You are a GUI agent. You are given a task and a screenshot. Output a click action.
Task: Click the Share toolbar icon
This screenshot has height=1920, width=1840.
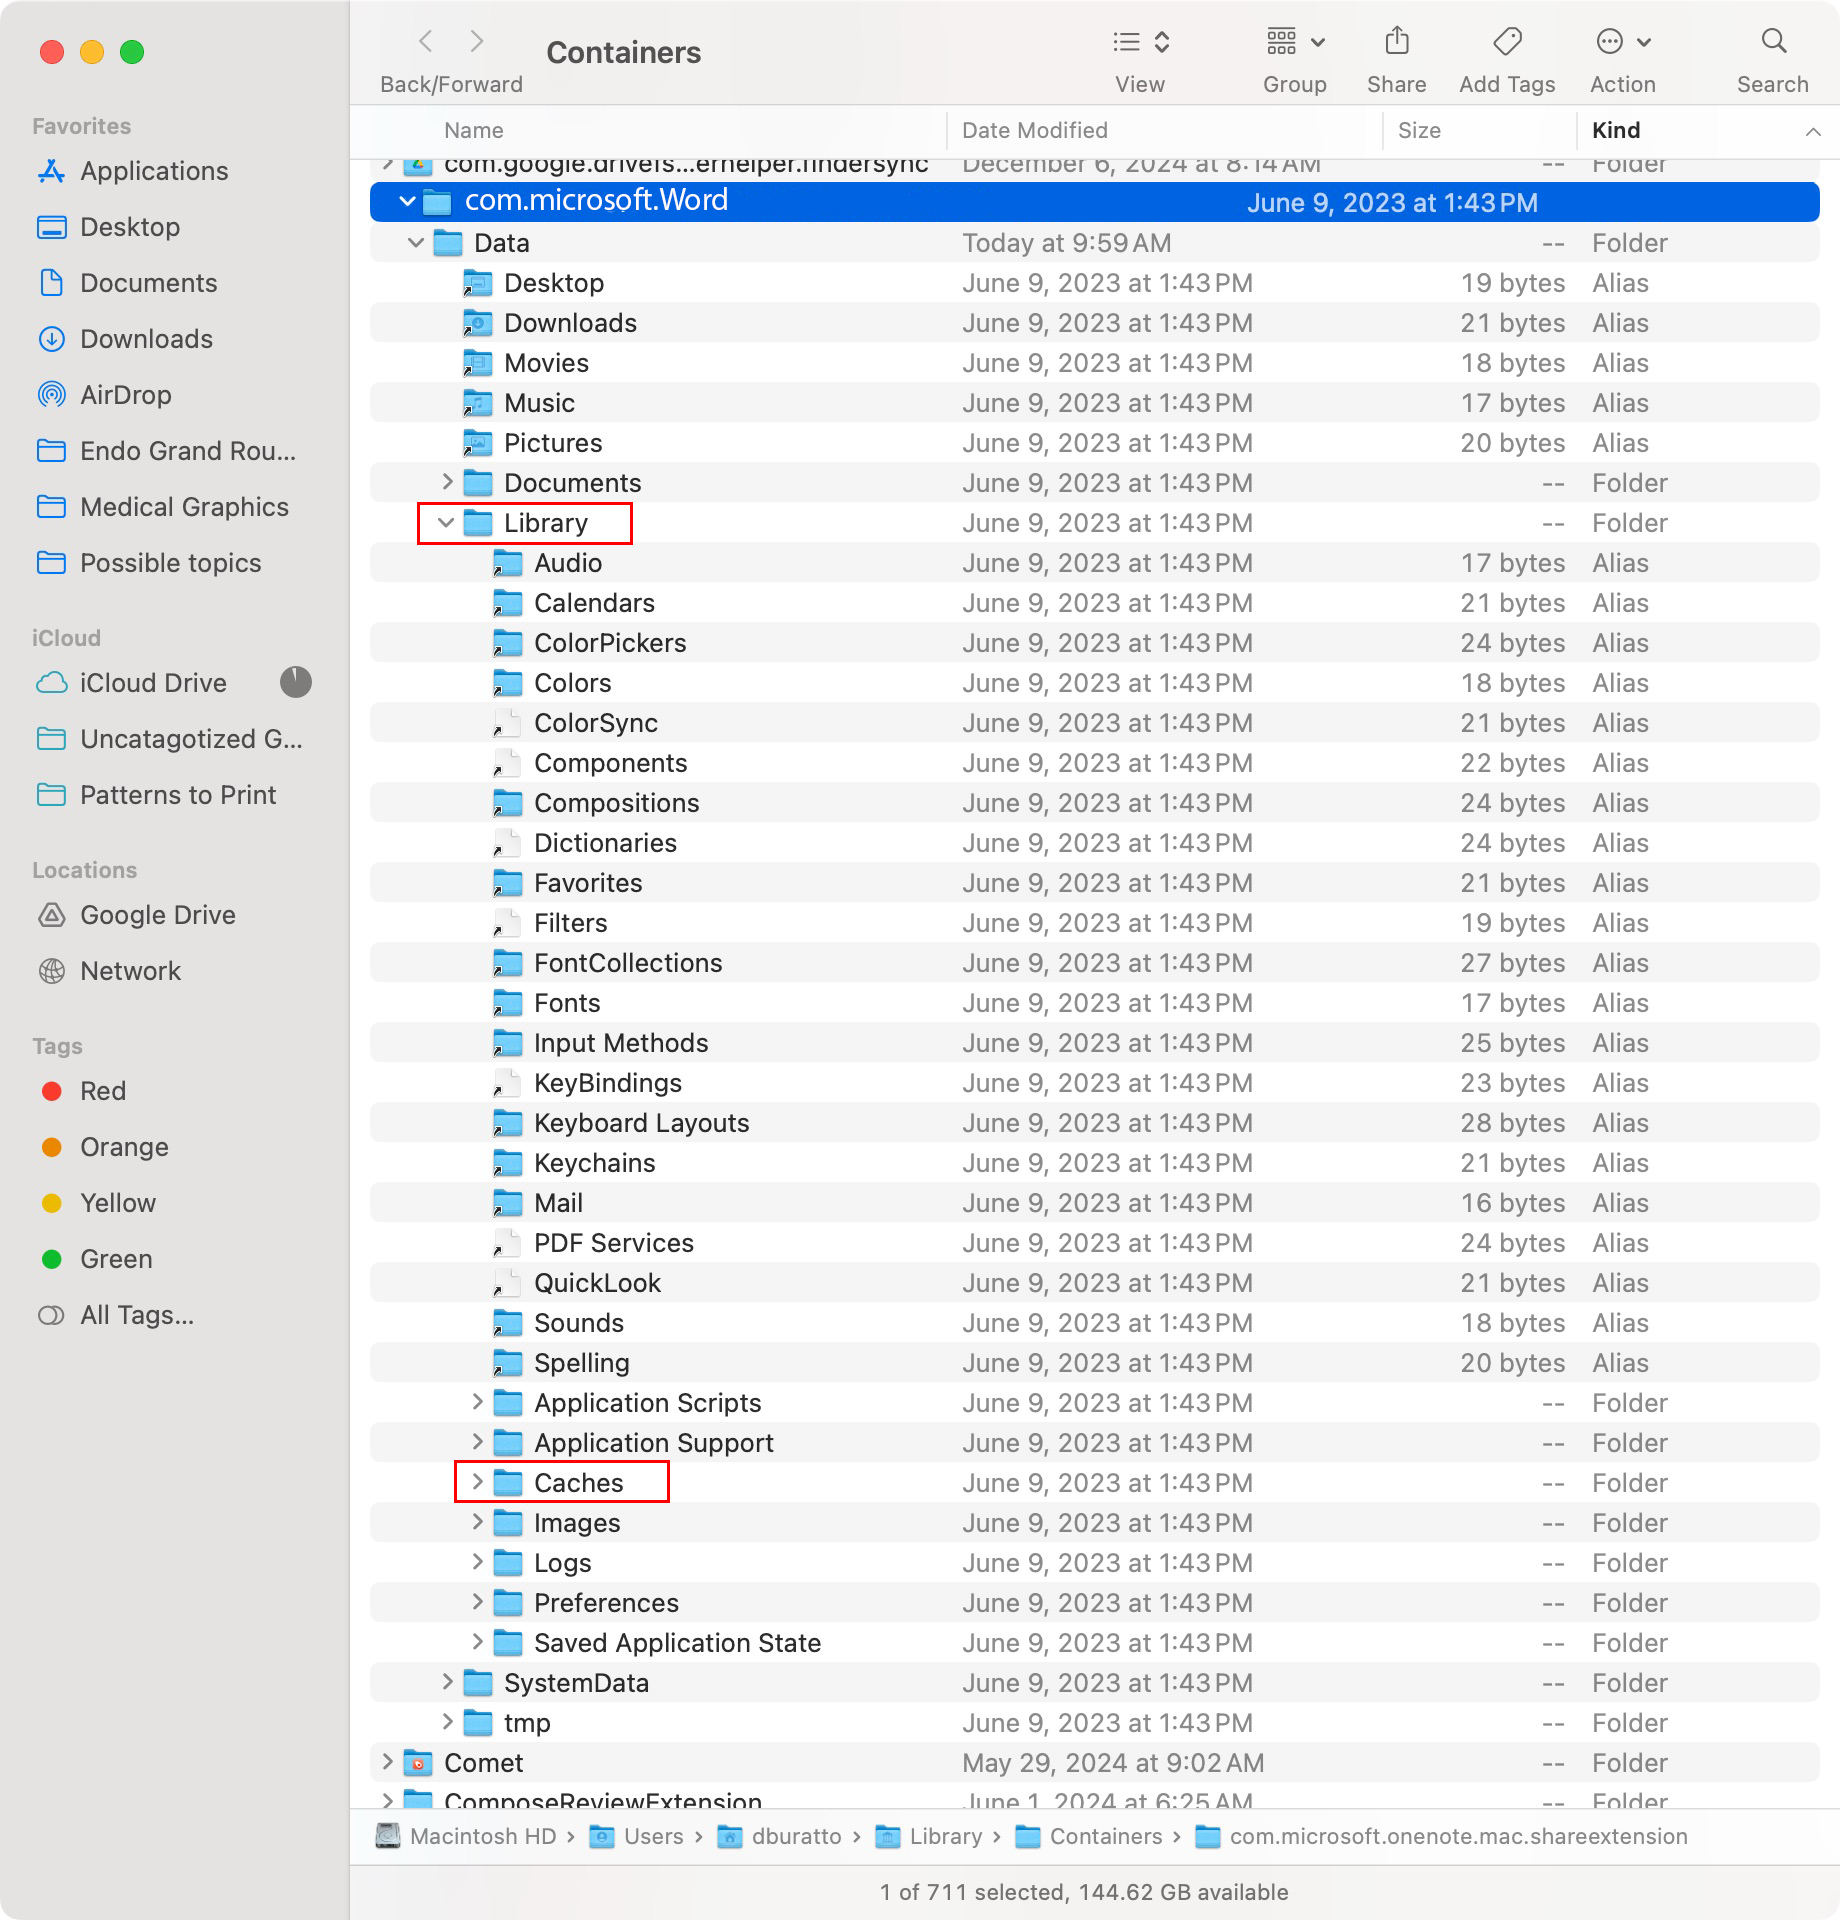pos(1396,42)
